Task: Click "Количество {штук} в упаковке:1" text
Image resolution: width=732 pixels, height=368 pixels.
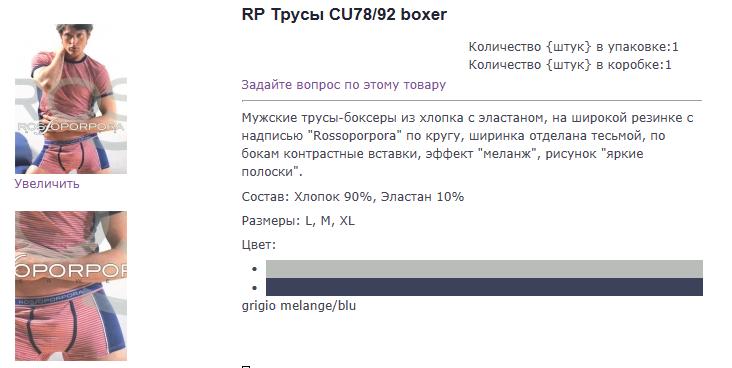Action: coord(573,47)
